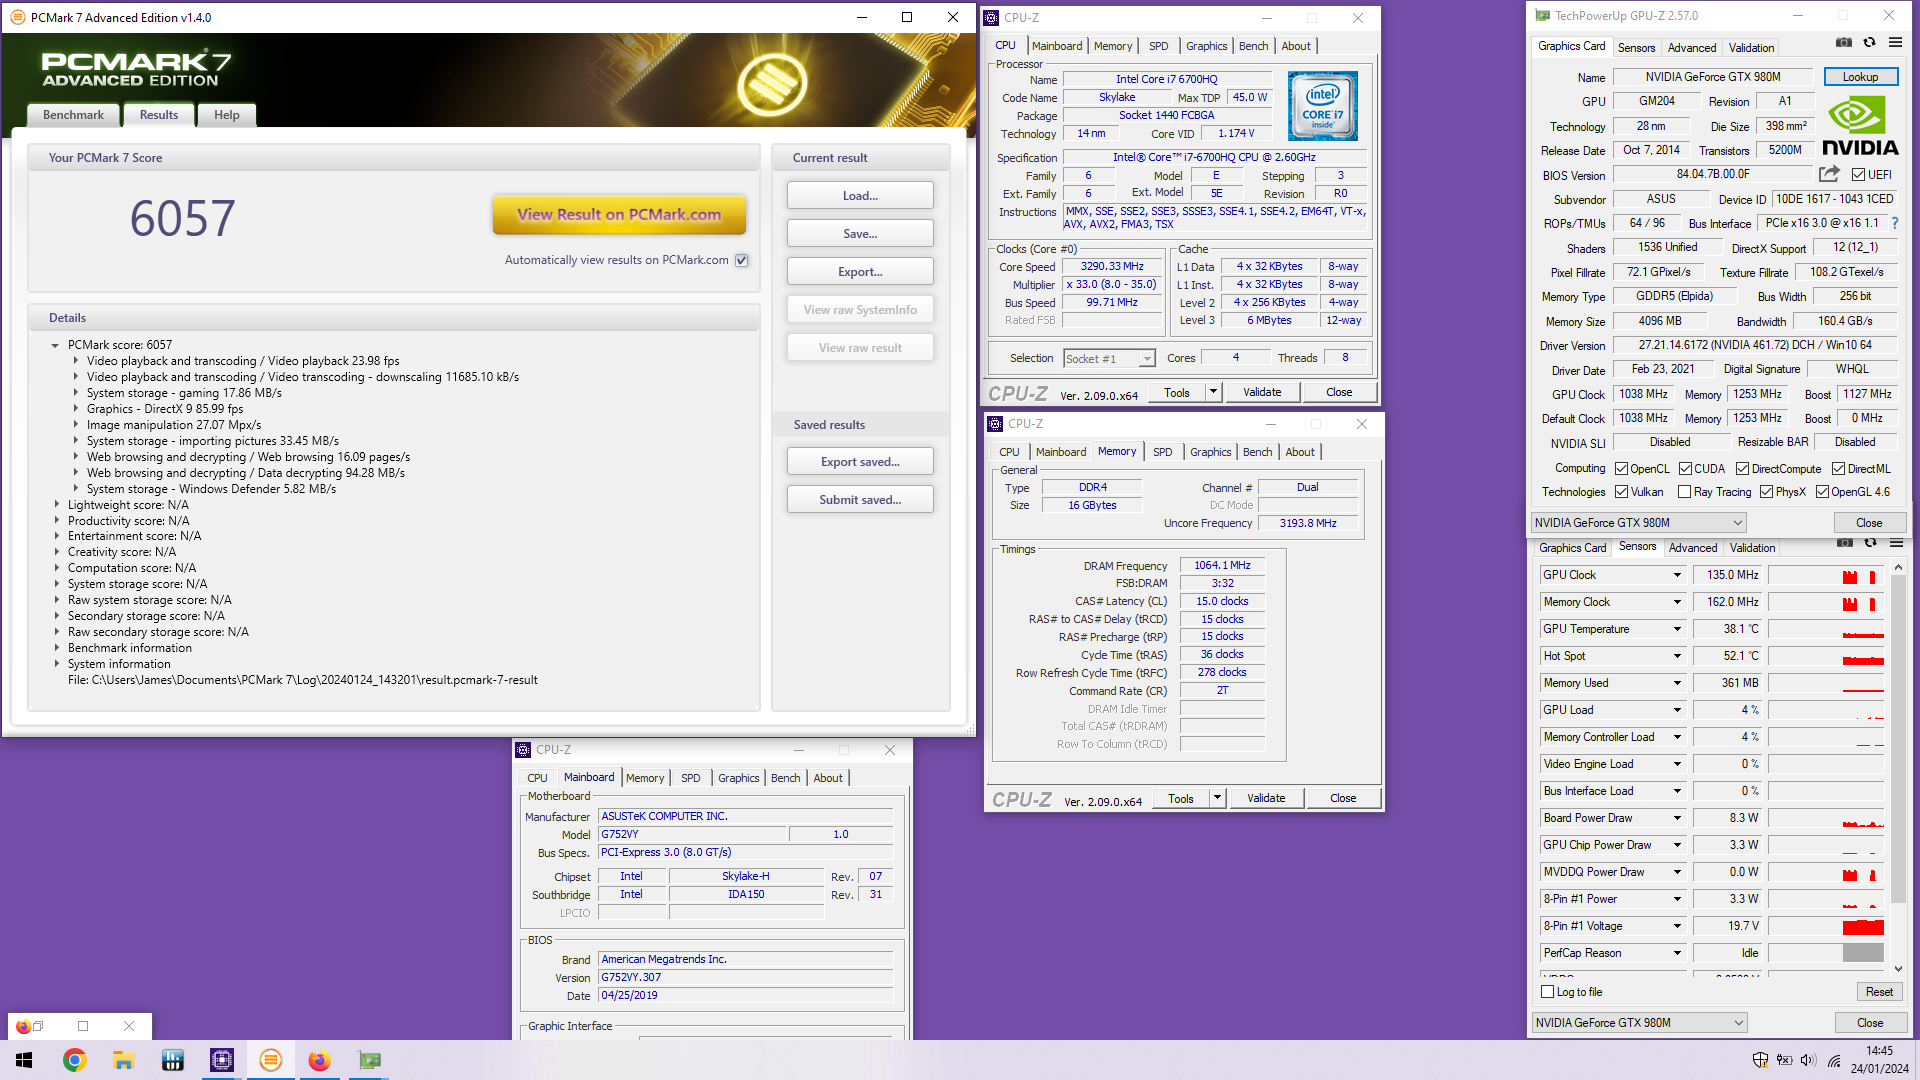Open the Tools dropdown arrow in CPU-Z CPU window
The image size is (1920, 1080).
[1214, 392]
